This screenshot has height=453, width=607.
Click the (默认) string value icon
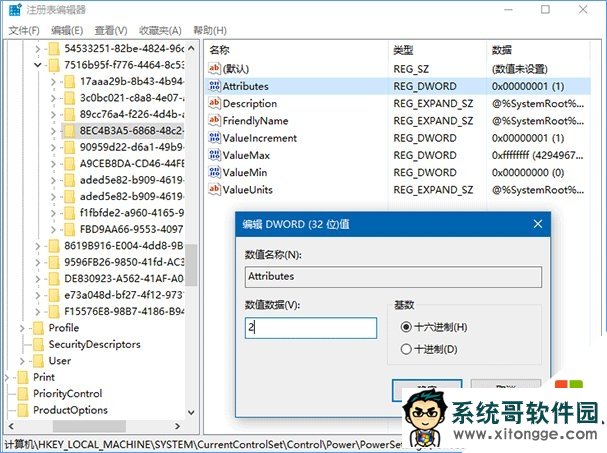[x=214, y=69]
